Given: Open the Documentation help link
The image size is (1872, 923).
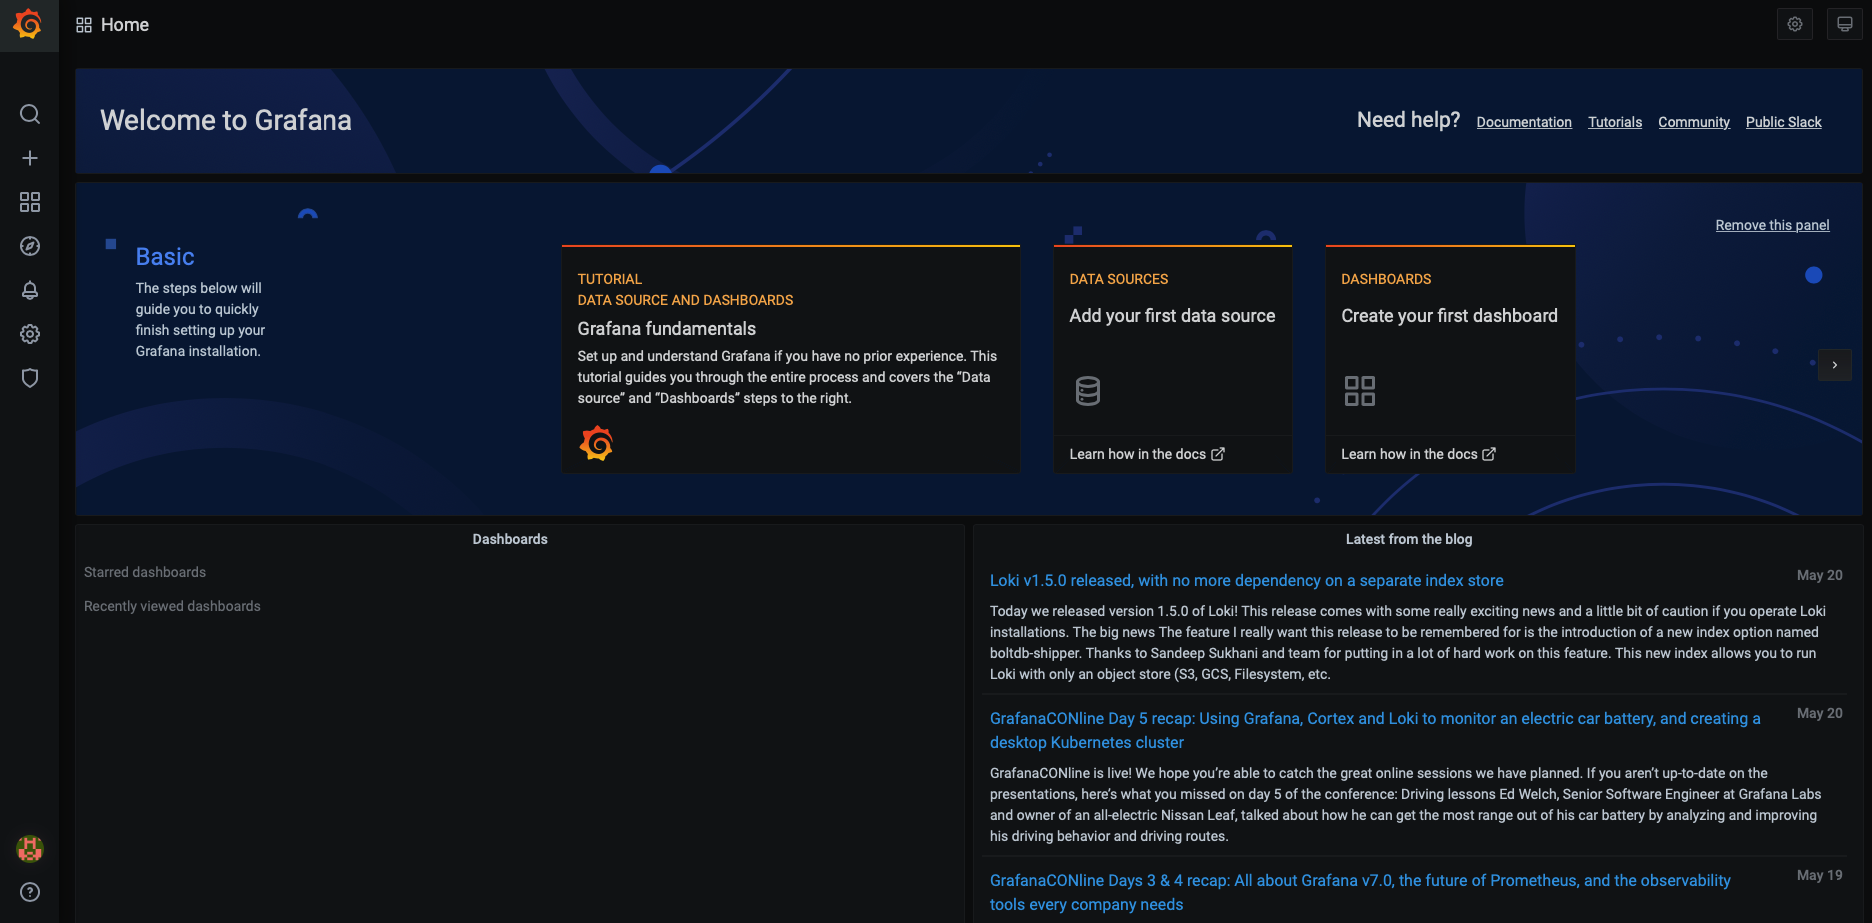Looking at the screenshot, I should coord(1524,122).
